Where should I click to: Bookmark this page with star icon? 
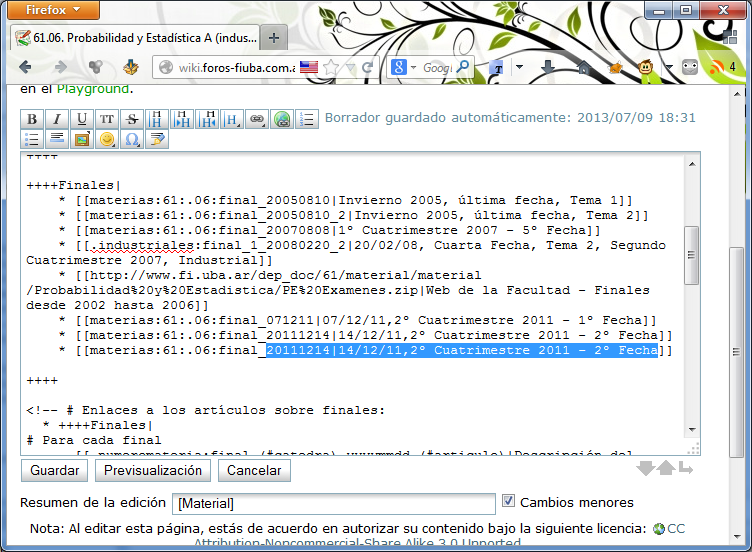pos(331,67)
